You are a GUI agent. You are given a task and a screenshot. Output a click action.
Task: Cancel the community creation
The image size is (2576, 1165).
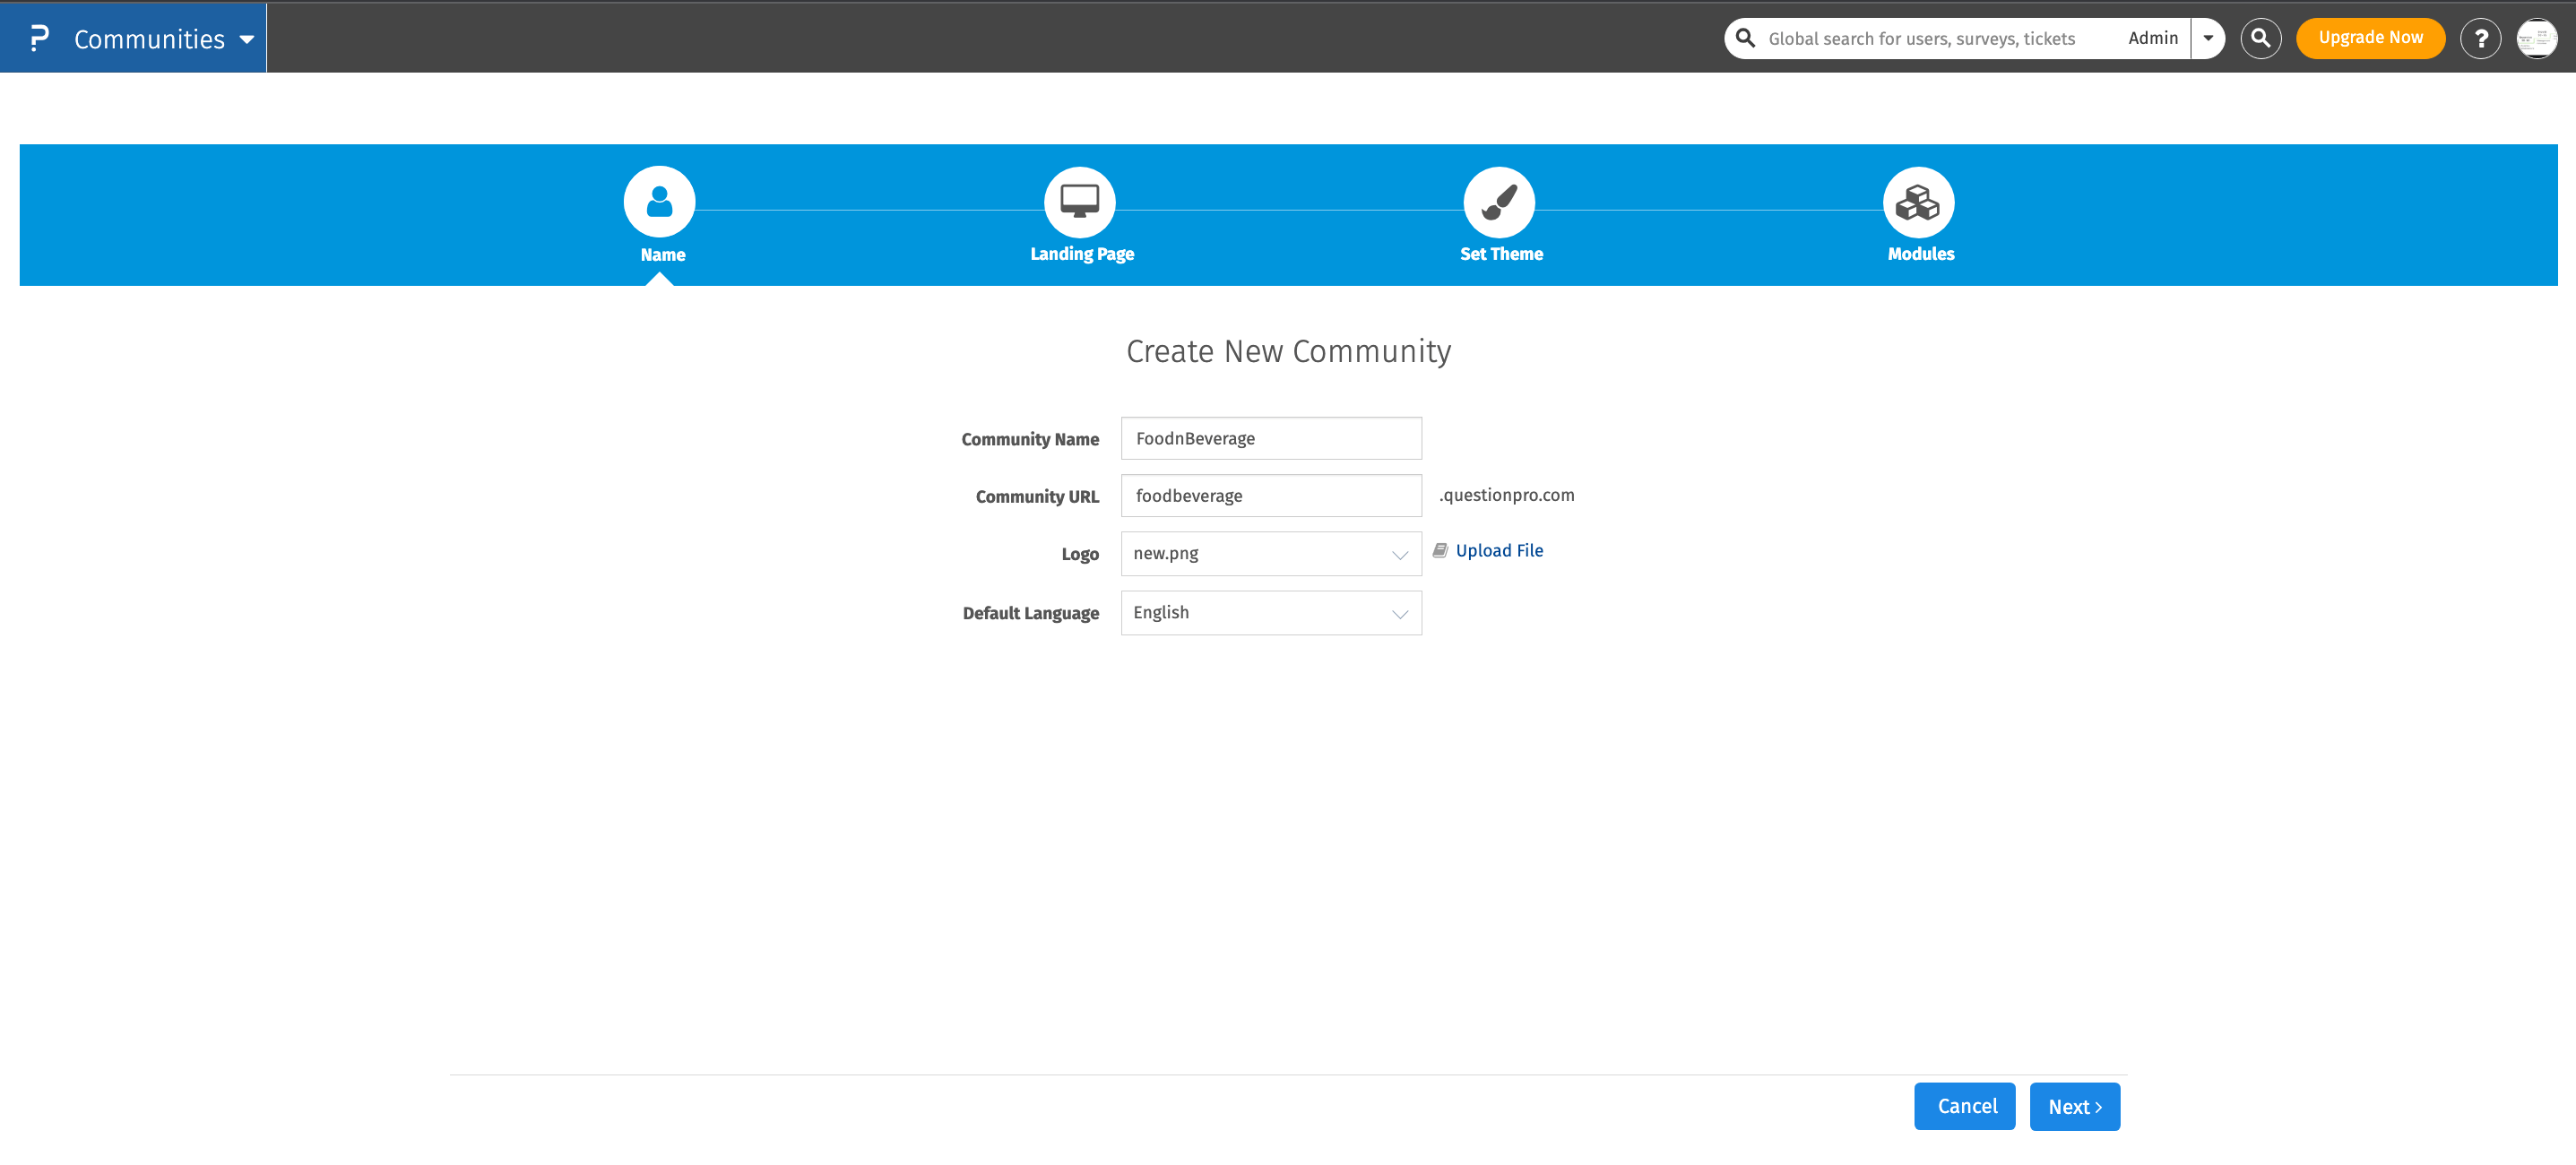1964,1106
